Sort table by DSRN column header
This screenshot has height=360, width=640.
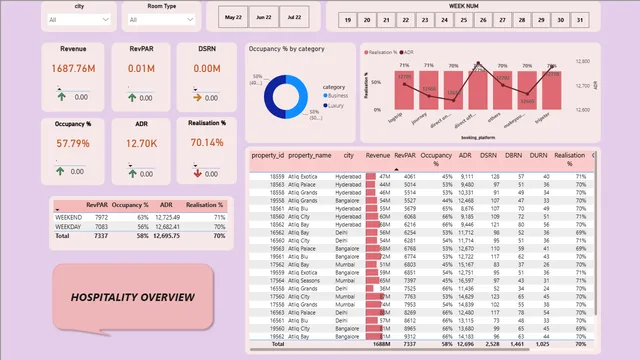pos(488,156)
